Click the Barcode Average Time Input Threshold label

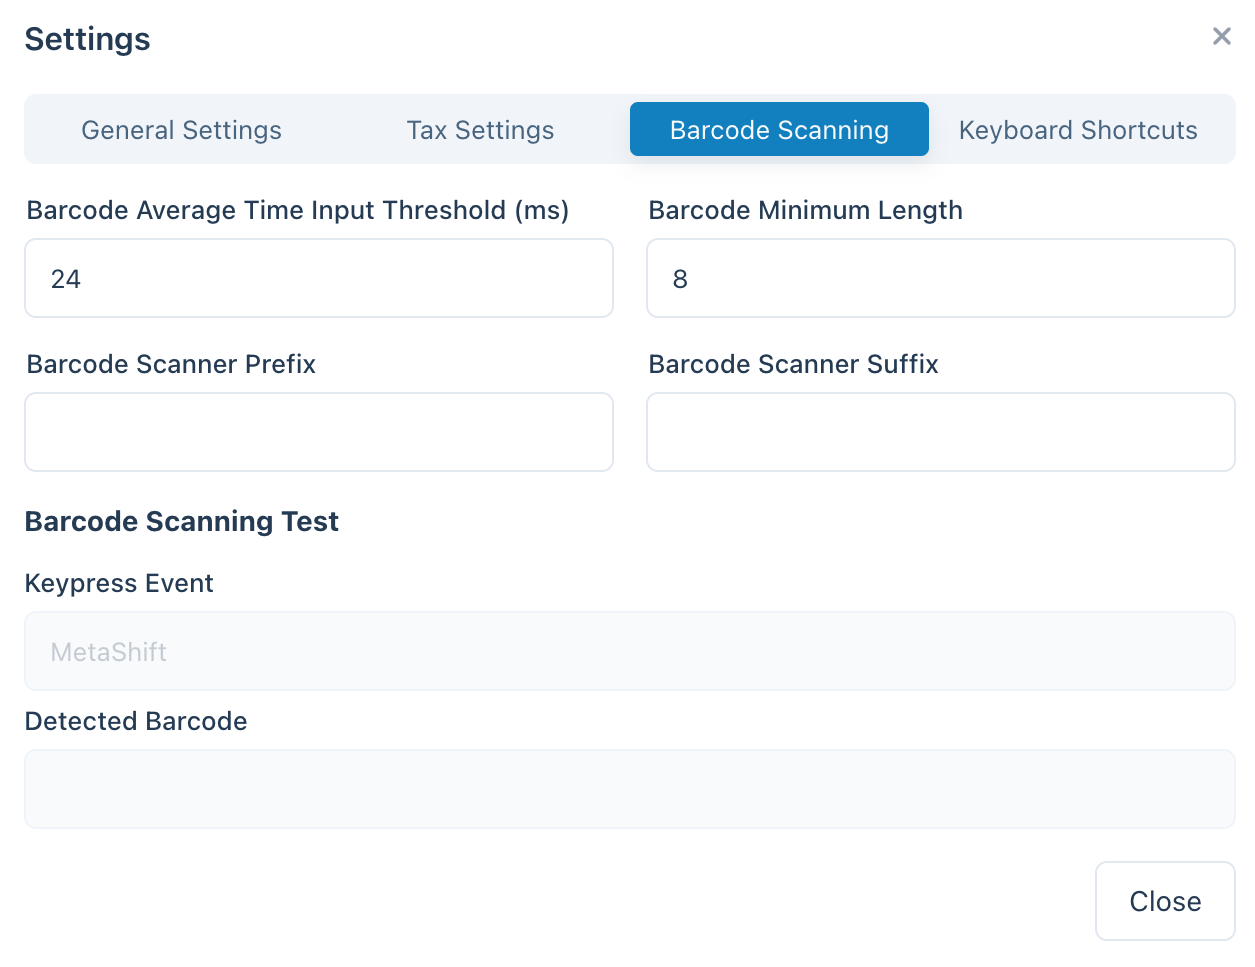coord(298,210)
